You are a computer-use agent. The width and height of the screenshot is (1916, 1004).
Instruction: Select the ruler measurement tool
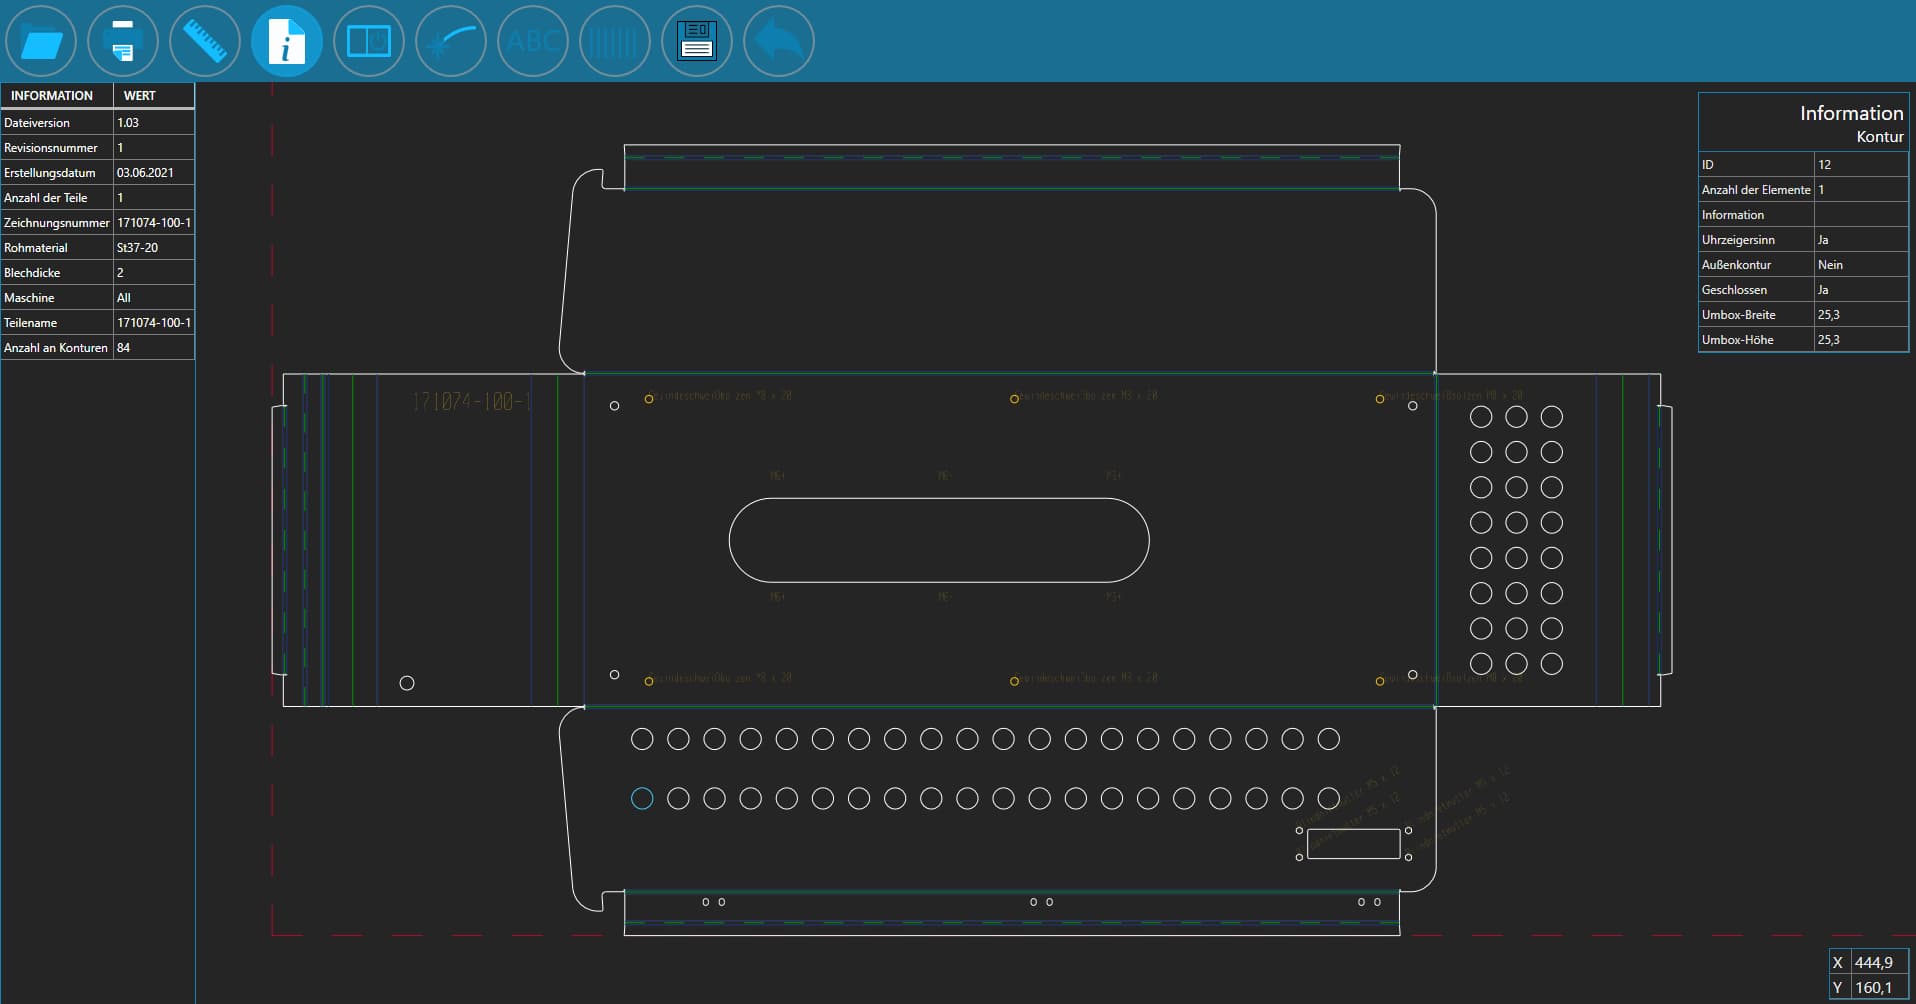[x=205, y=41]
